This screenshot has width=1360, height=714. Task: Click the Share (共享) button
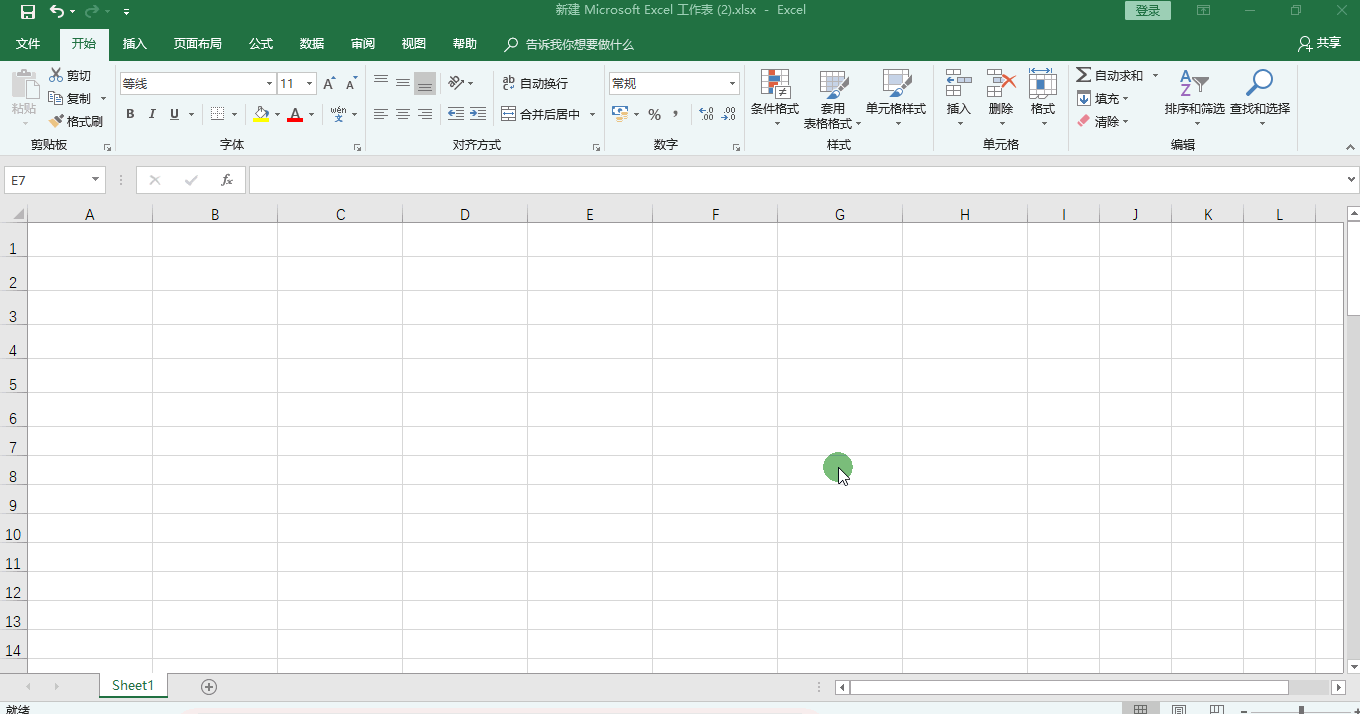tap(1319, 44)
